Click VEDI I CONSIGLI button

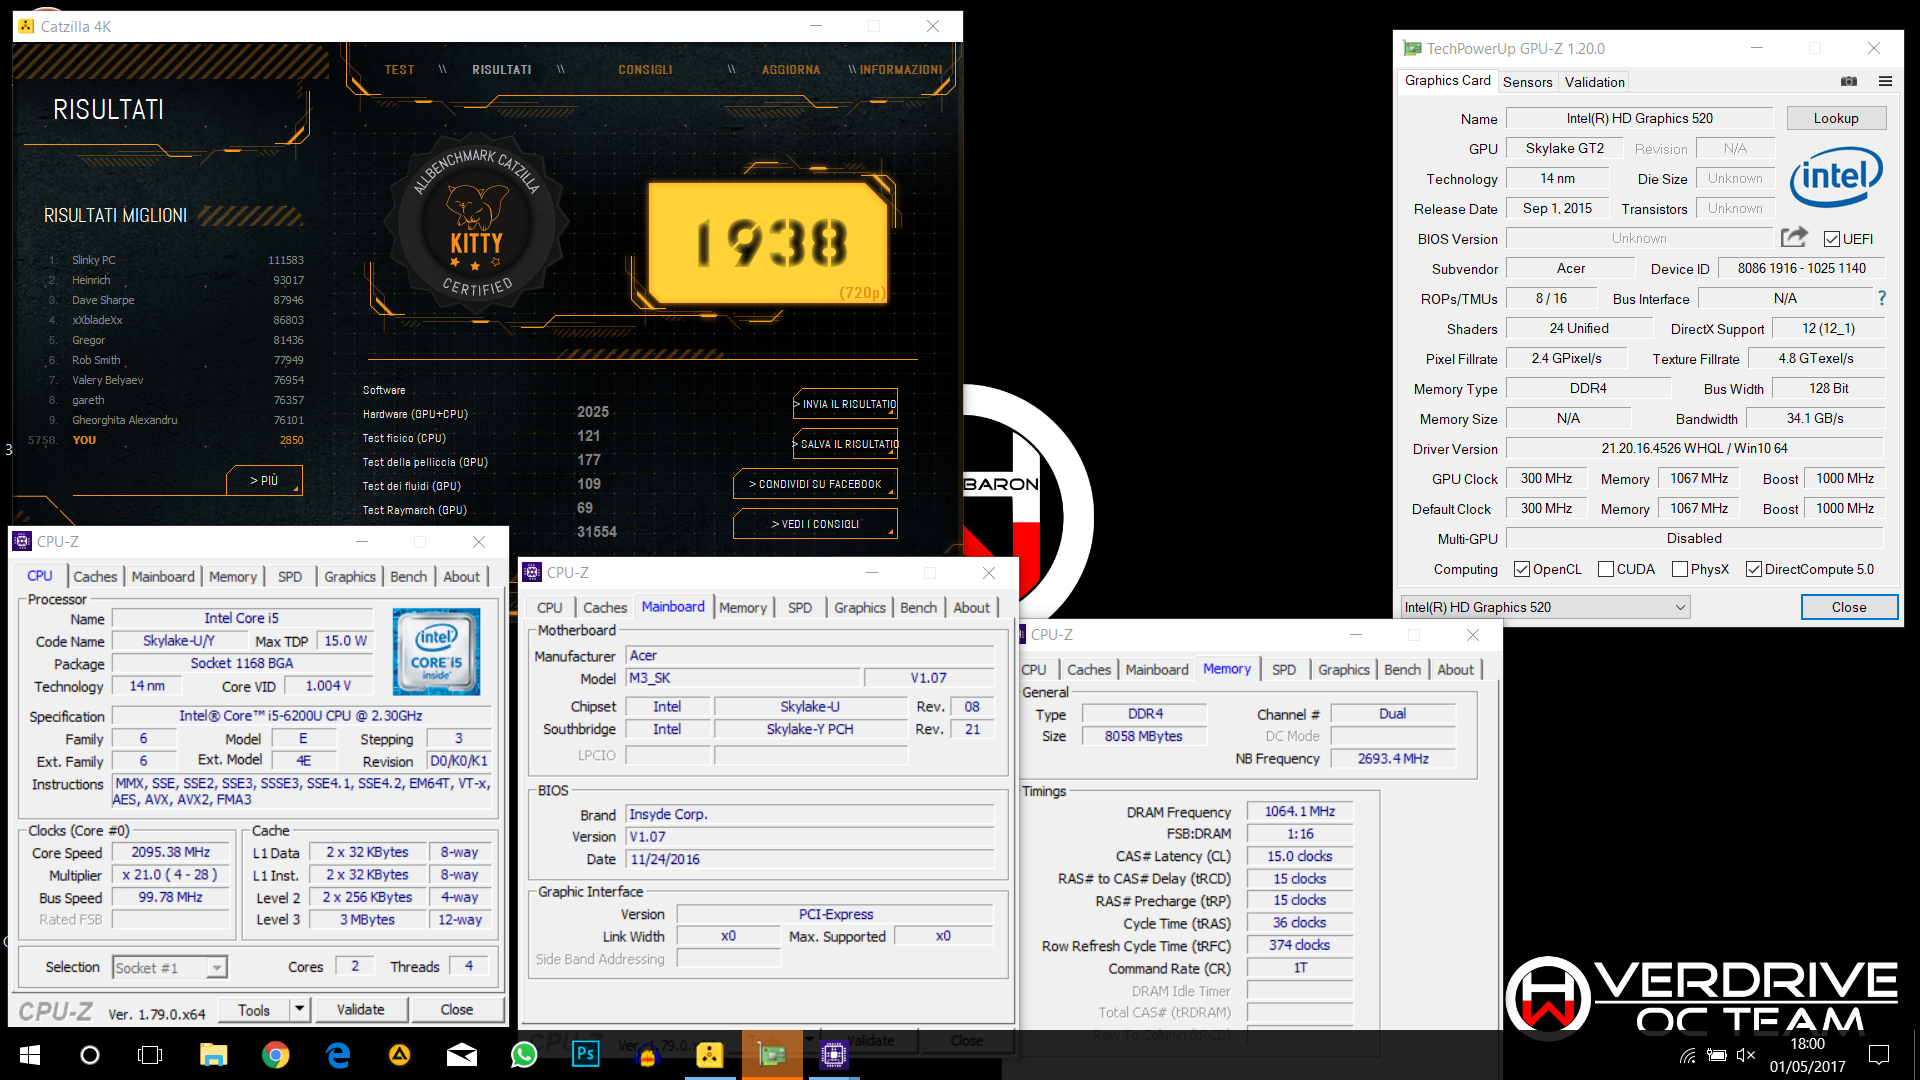click(x=816, y=524)
